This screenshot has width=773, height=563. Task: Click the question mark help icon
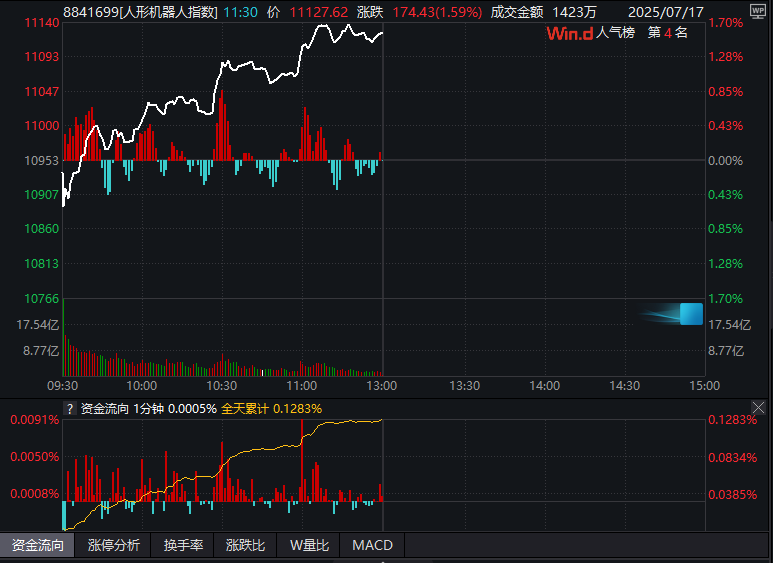pos(69,408)
